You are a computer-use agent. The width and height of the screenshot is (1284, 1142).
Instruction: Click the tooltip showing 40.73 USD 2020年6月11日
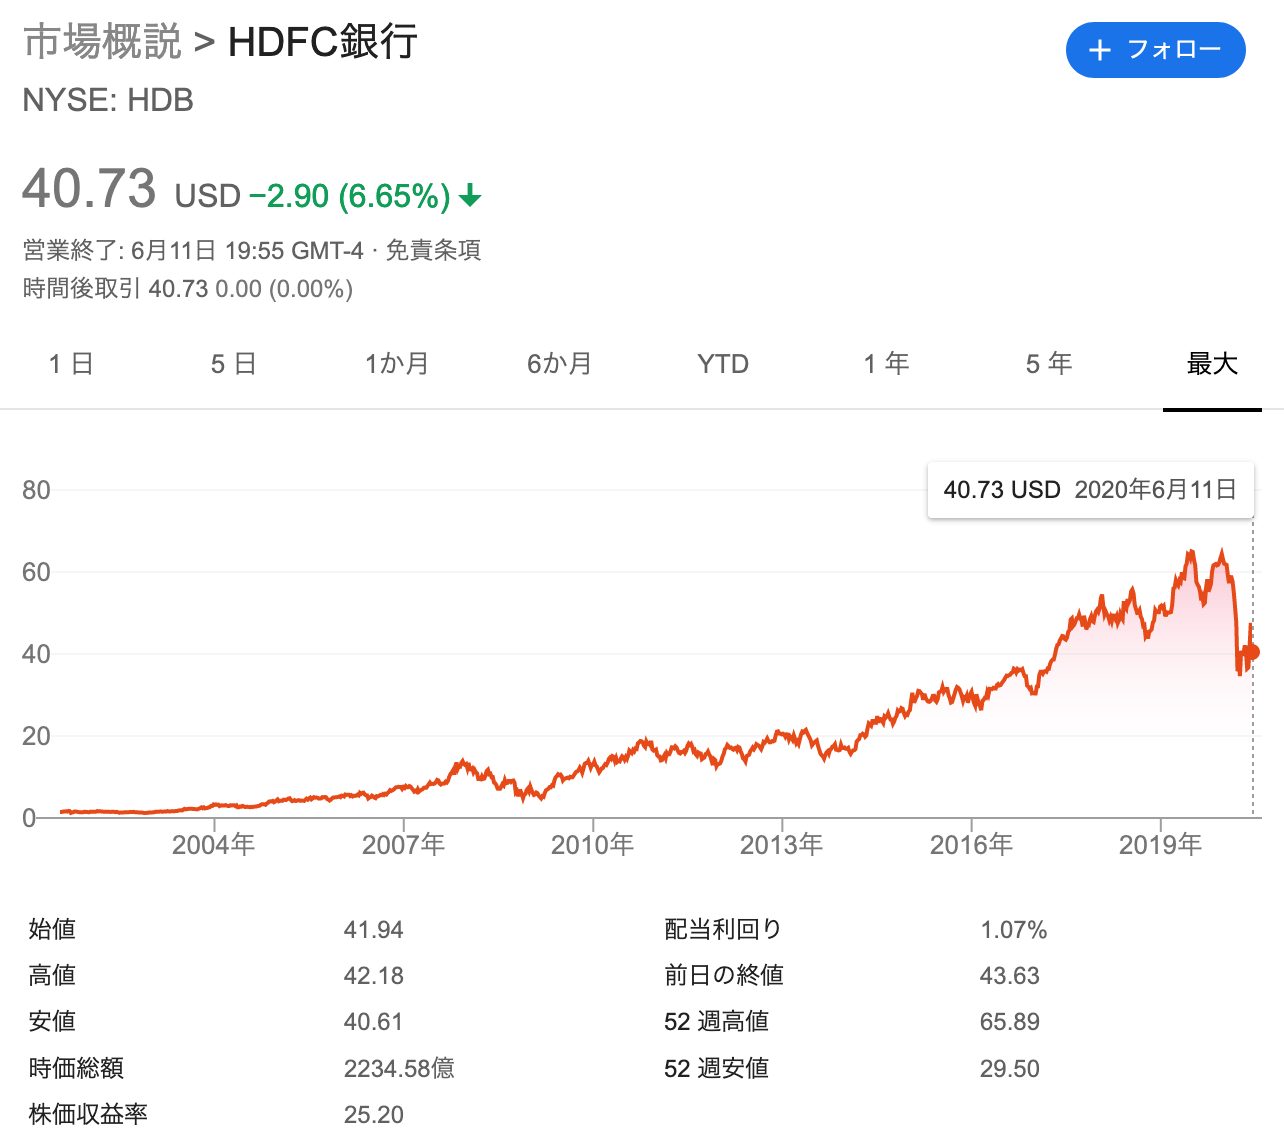tap(1090, 490)
